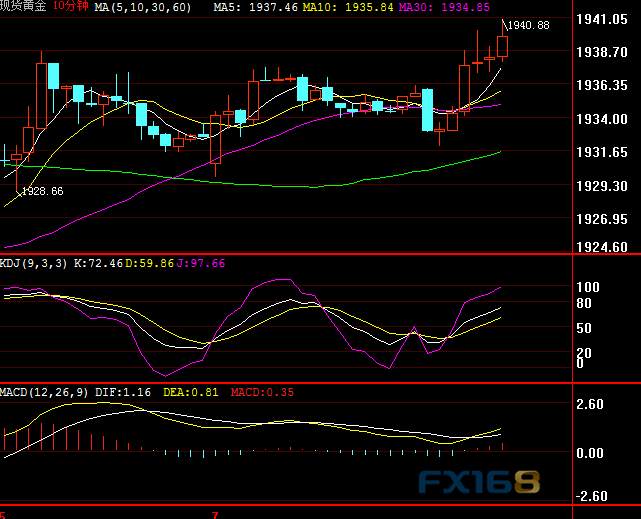Click the KDJ axis label 100

(x=587, y=287)
